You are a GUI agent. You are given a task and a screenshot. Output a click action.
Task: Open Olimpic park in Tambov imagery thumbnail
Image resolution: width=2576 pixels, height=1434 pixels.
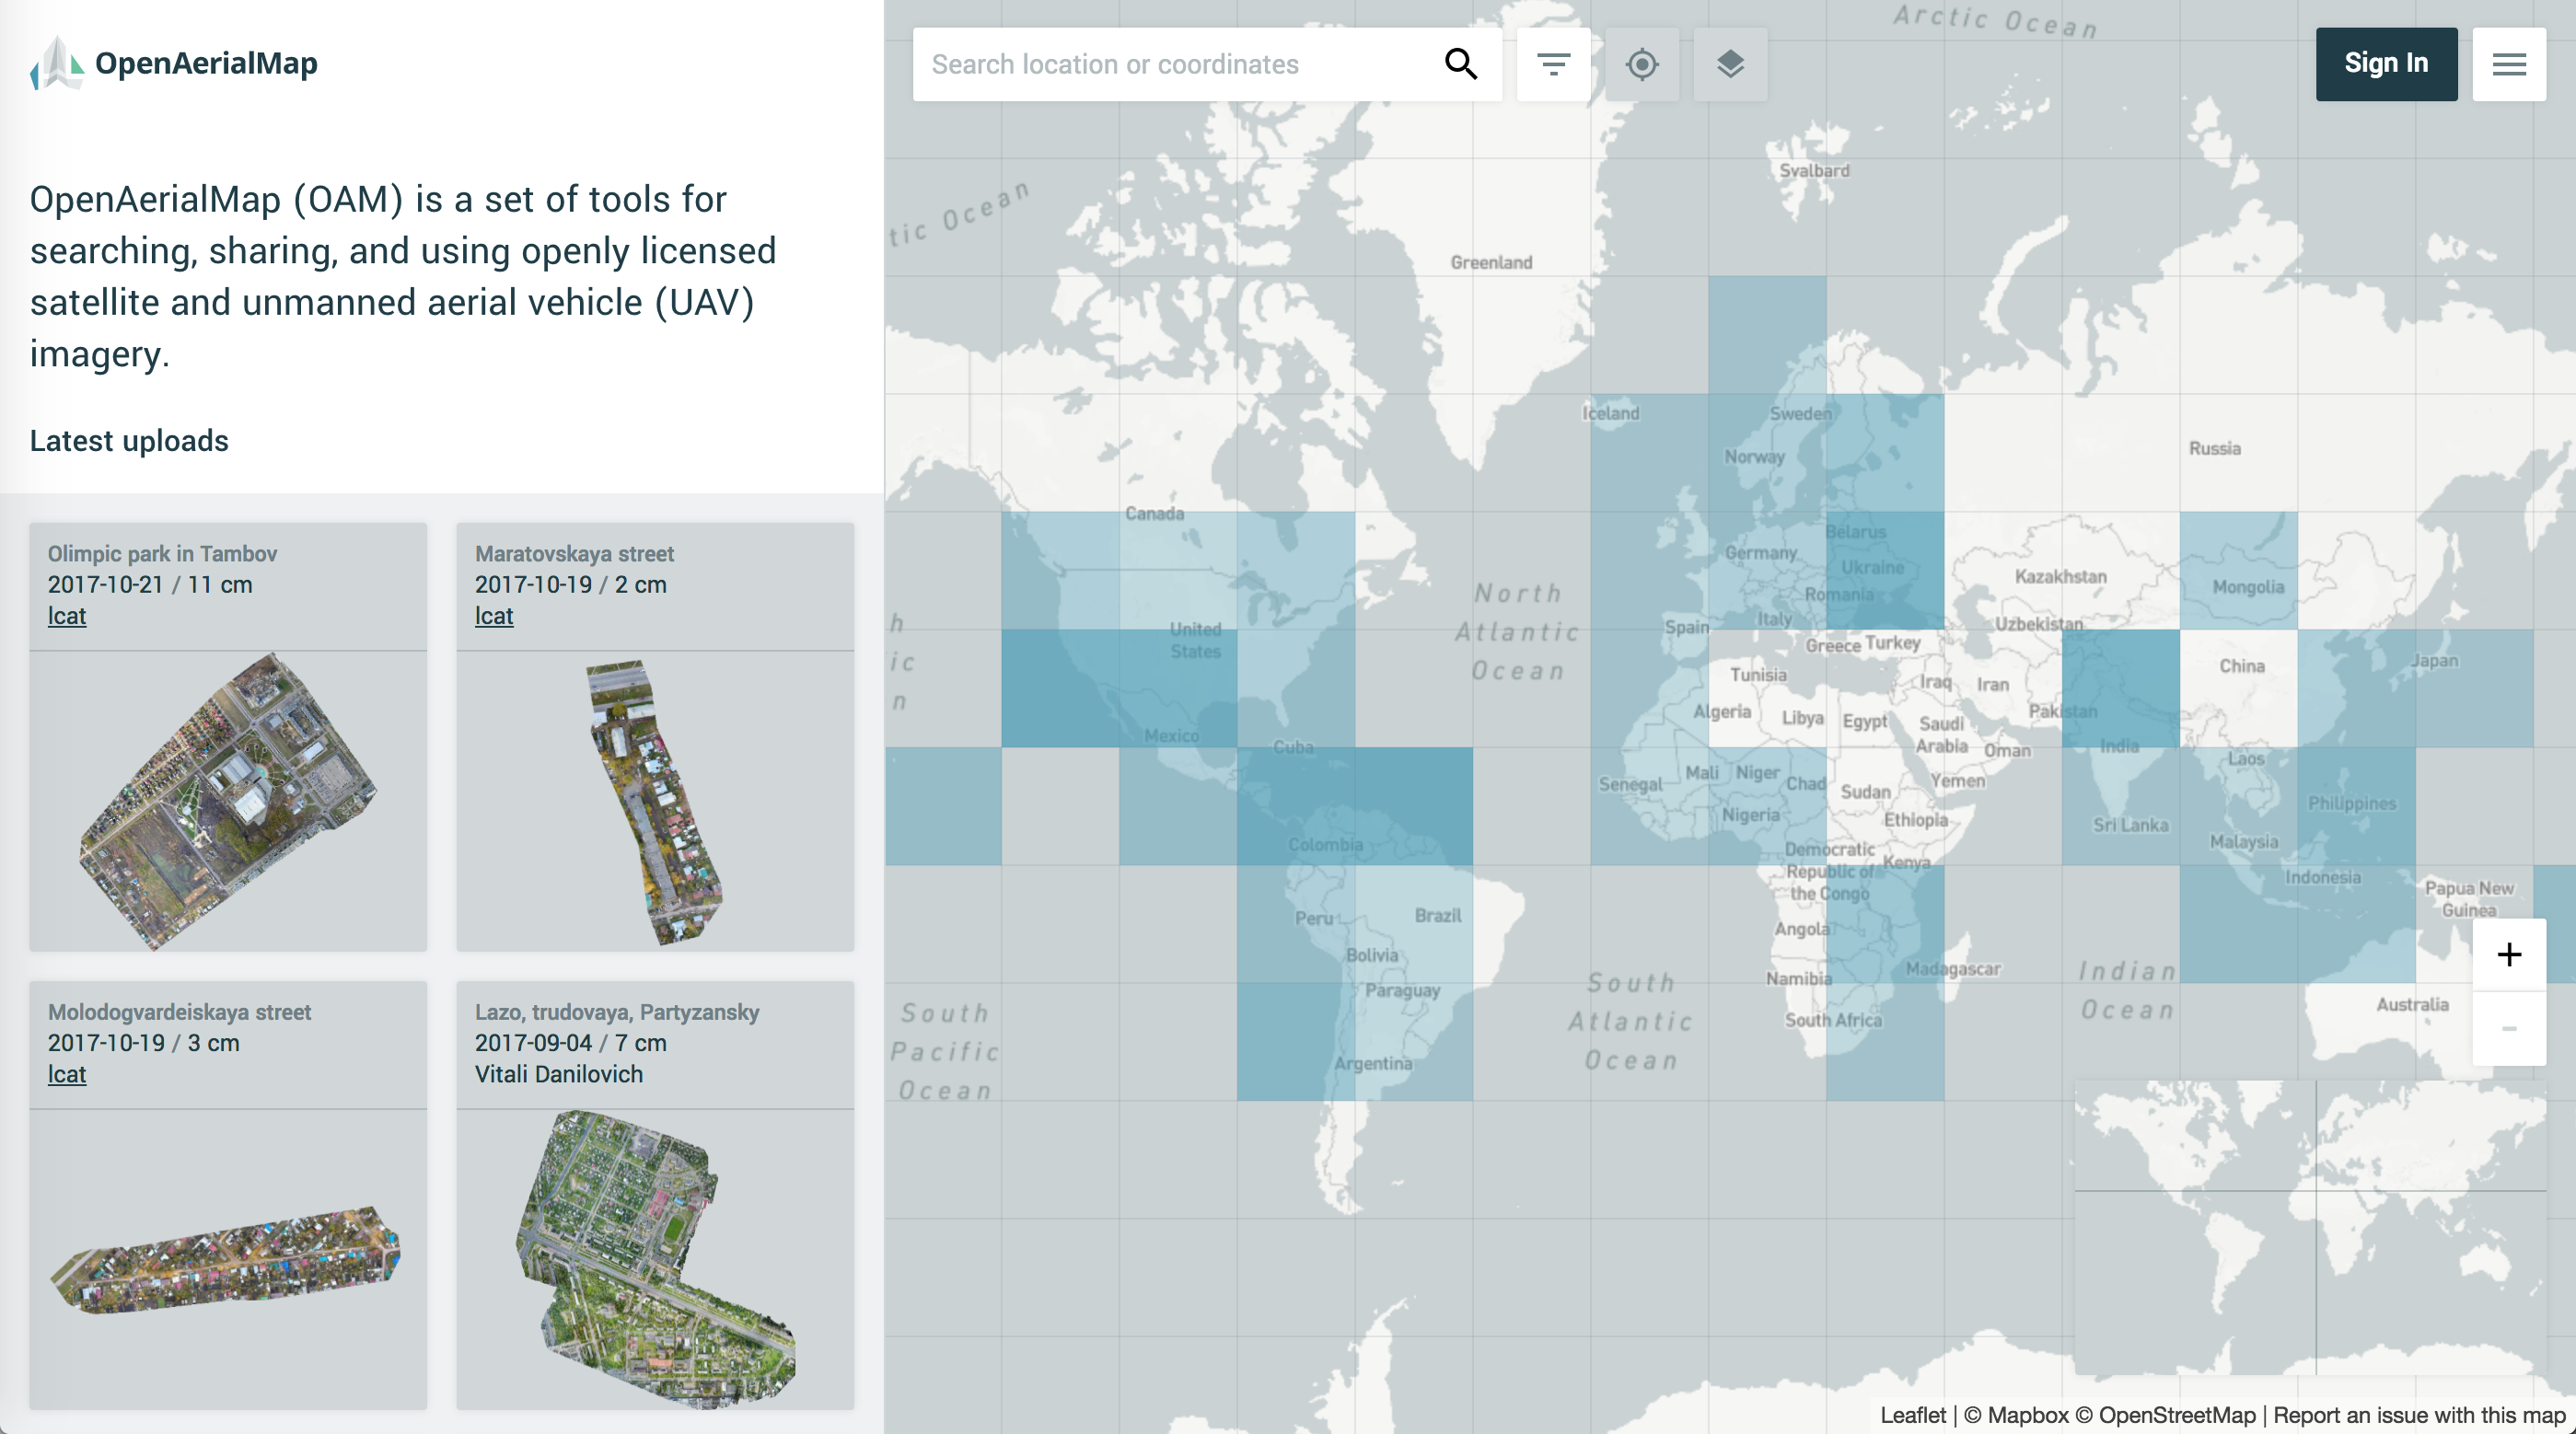(228, 800)
